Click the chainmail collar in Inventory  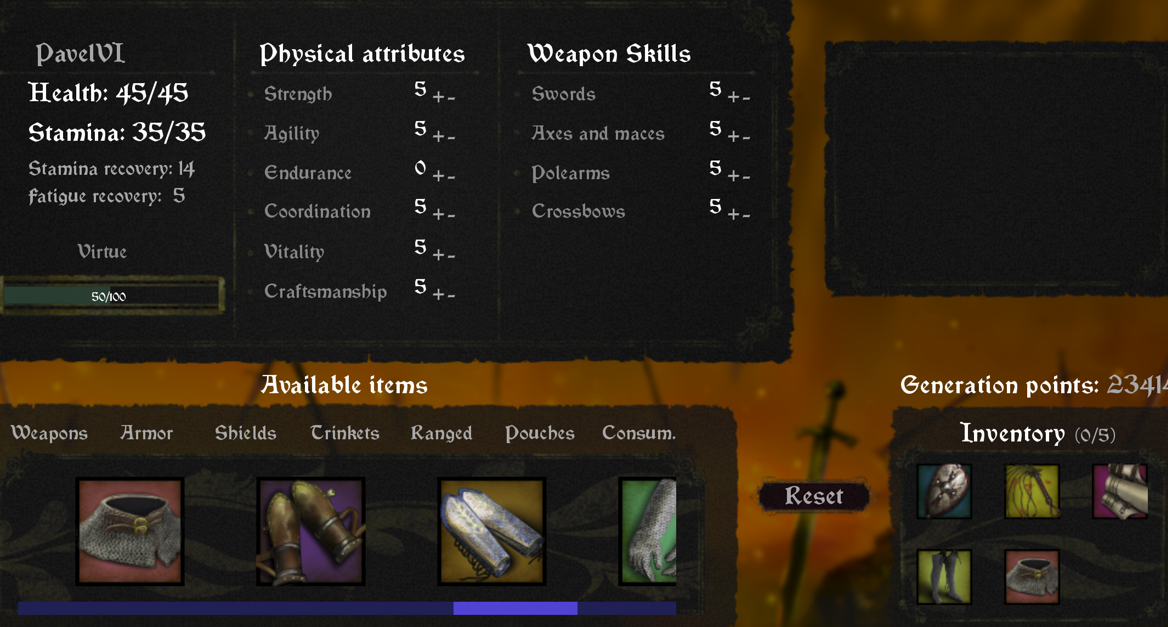(1032, 576)
